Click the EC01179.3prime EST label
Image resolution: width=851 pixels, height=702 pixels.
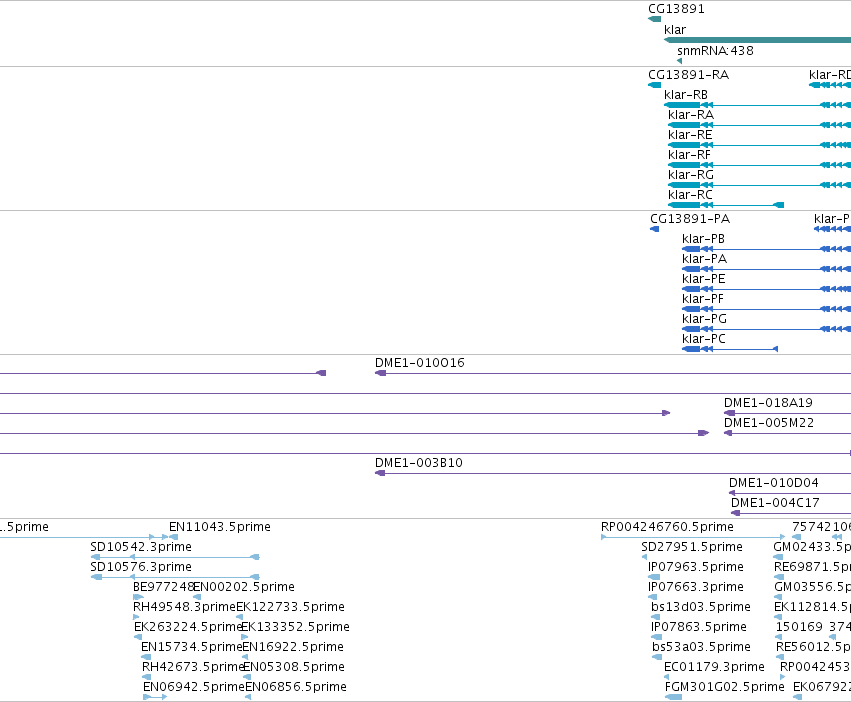(x=715, y=667)
